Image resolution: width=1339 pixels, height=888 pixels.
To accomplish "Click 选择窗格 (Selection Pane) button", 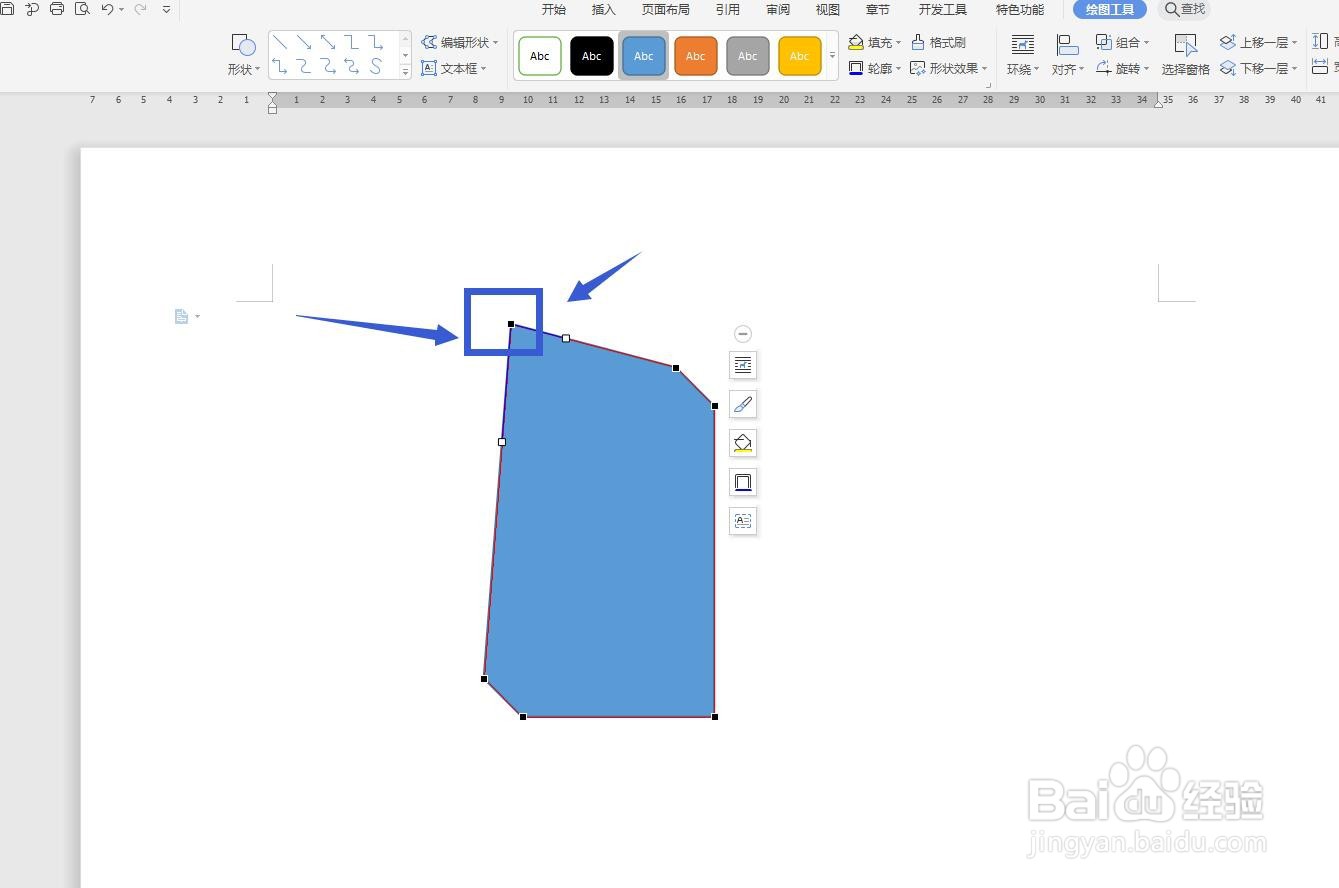I will tap(1186, 55).
